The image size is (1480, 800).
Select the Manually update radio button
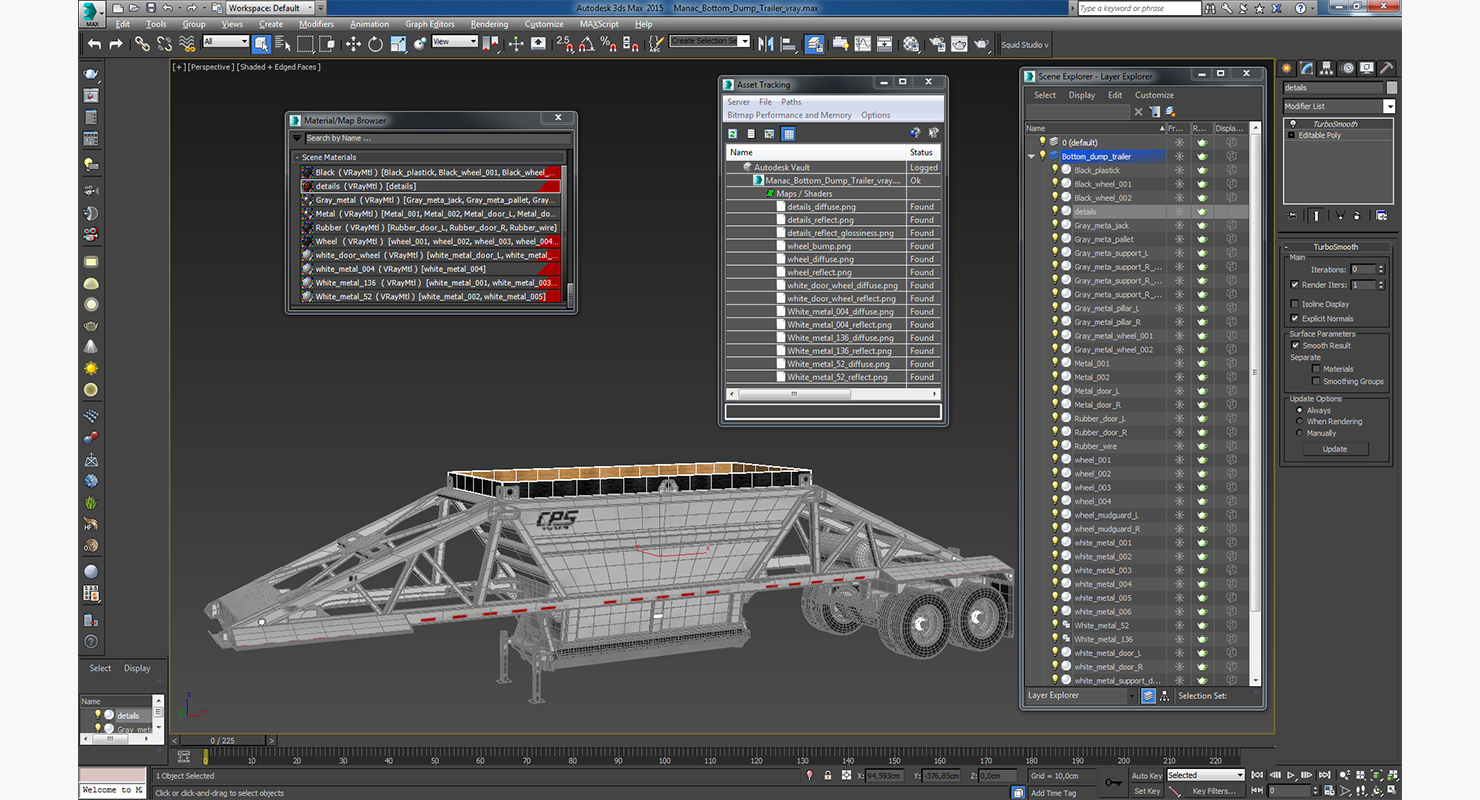click(x=1300, y=433)
